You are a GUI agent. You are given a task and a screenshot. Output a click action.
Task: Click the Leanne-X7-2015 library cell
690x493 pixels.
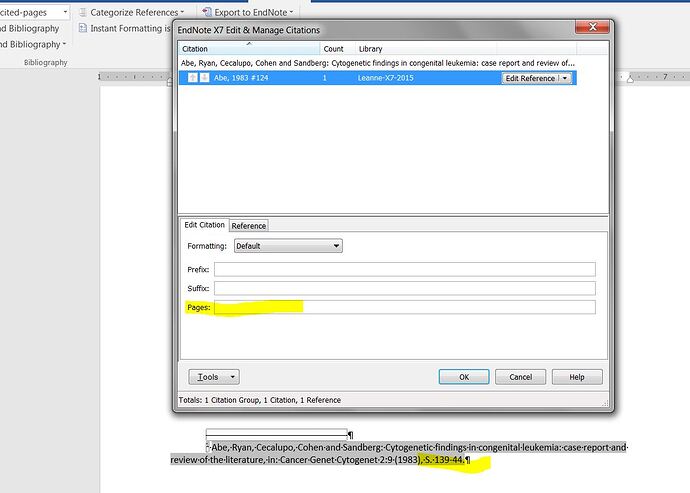click(385, 78)
